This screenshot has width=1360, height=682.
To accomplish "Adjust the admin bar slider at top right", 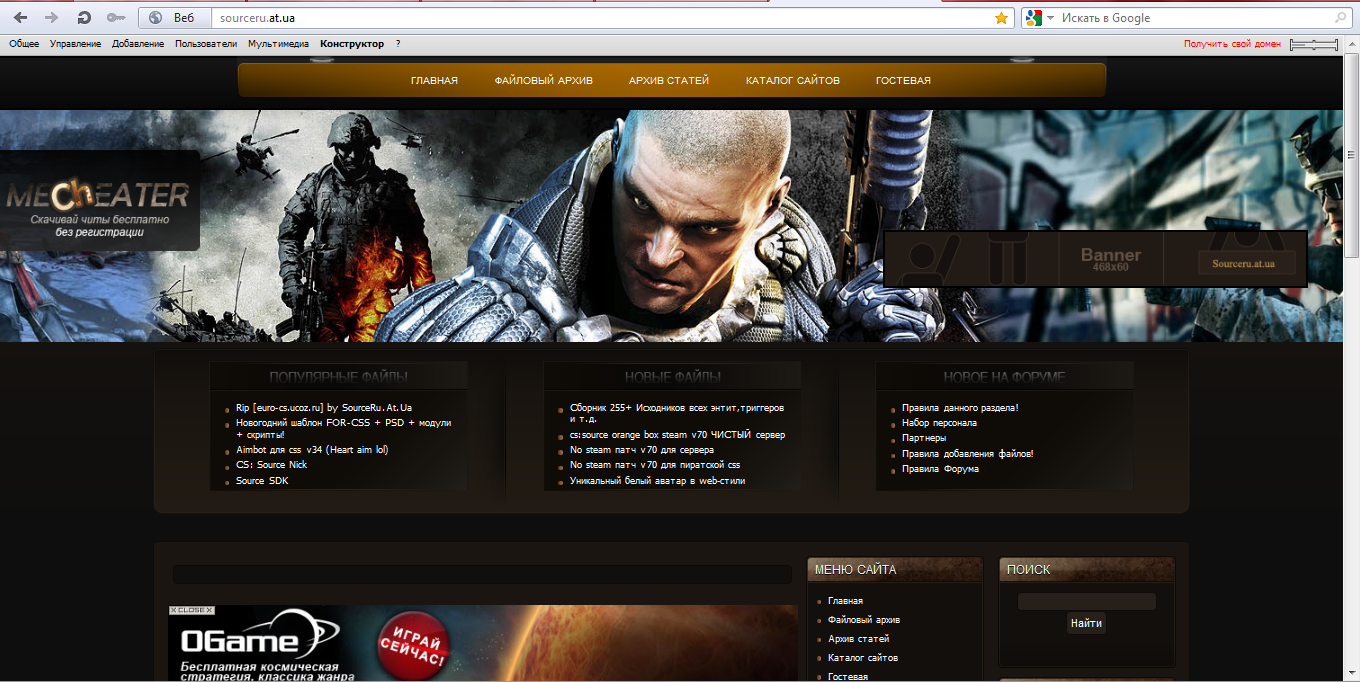I will (x=1314, y=44).
